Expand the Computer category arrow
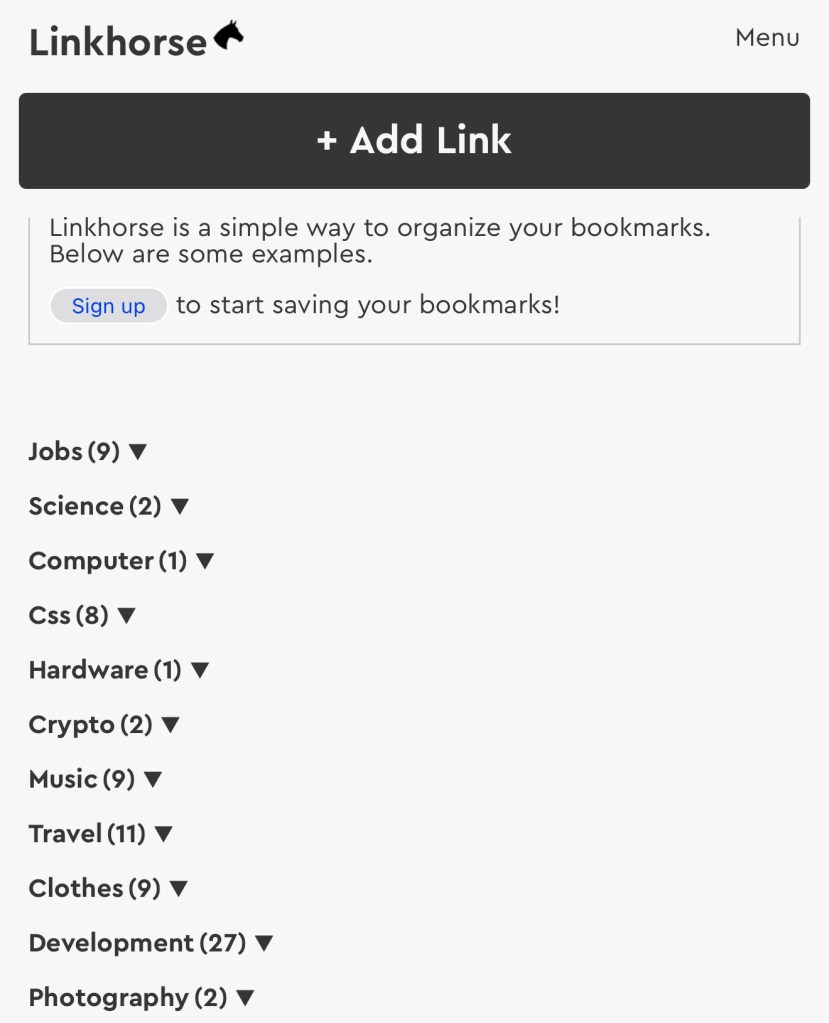Viewport: 829px width, 1023px height. pos(205,561)
